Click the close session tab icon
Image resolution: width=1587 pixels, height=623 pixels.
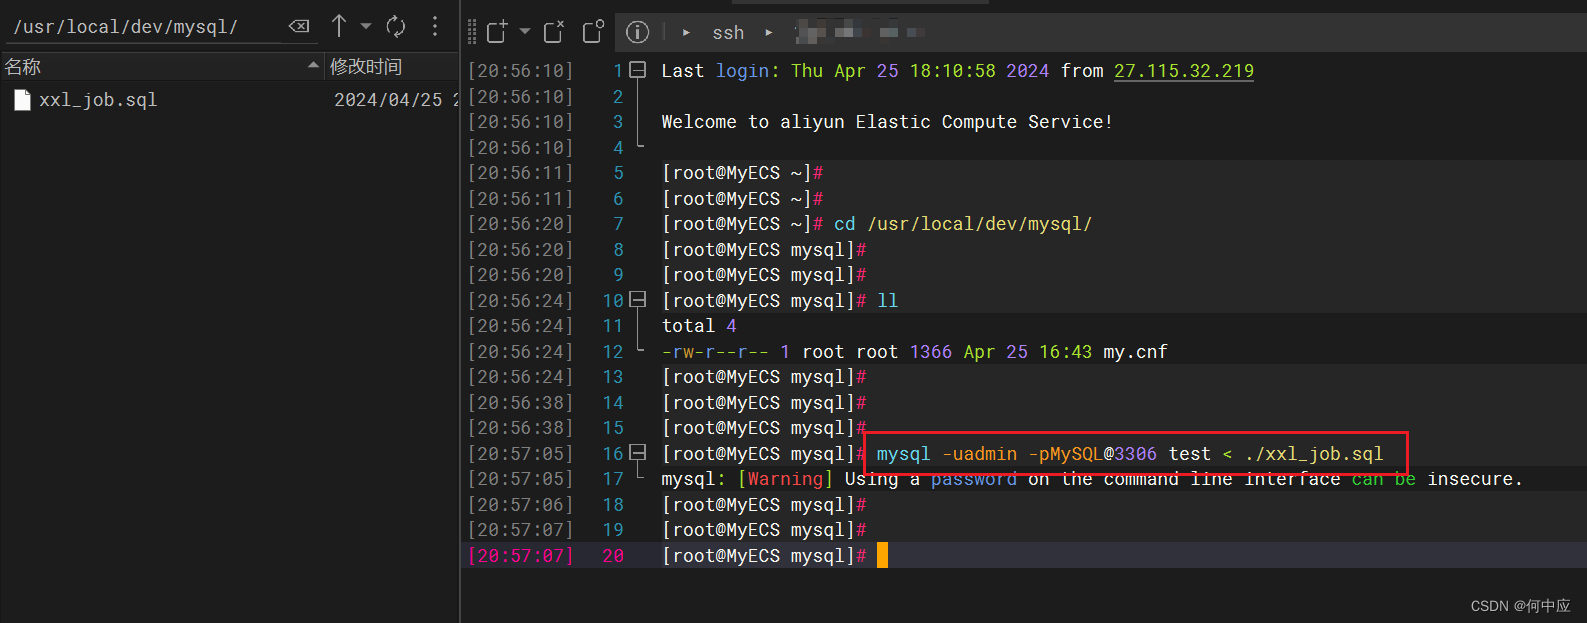[553, 32]
